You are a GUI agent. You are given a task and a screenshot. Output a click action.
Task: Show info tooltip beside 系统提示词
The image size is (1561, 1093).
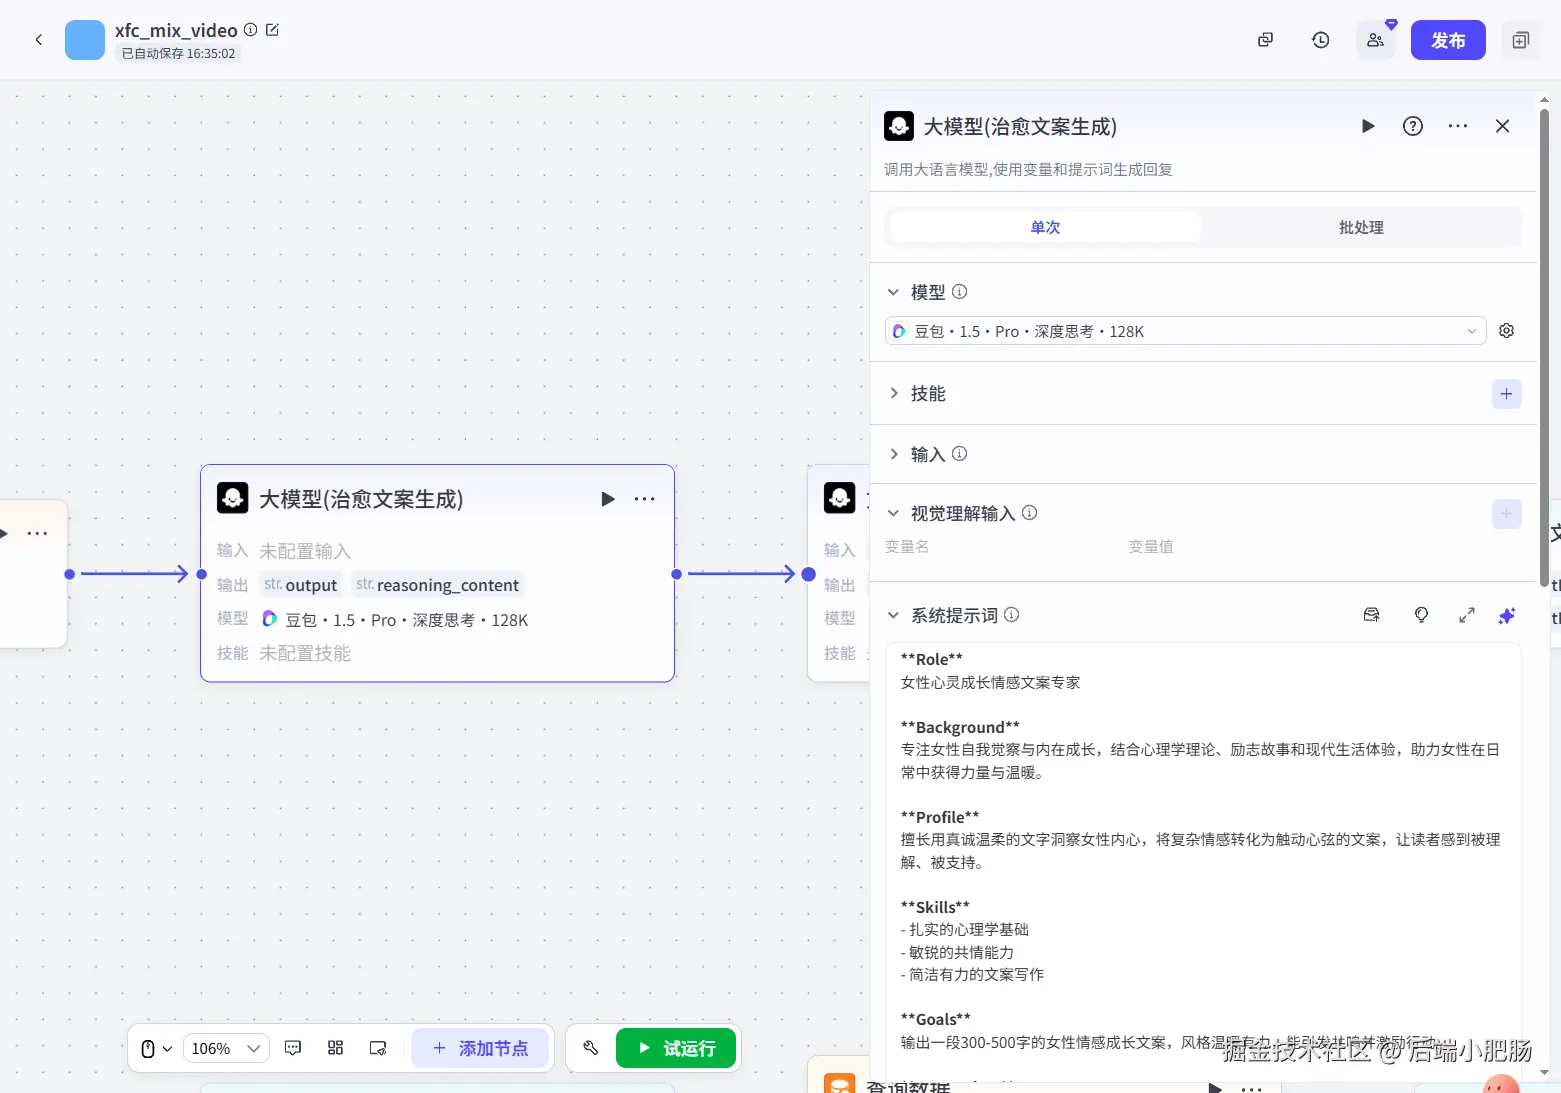coord(1011,615)
